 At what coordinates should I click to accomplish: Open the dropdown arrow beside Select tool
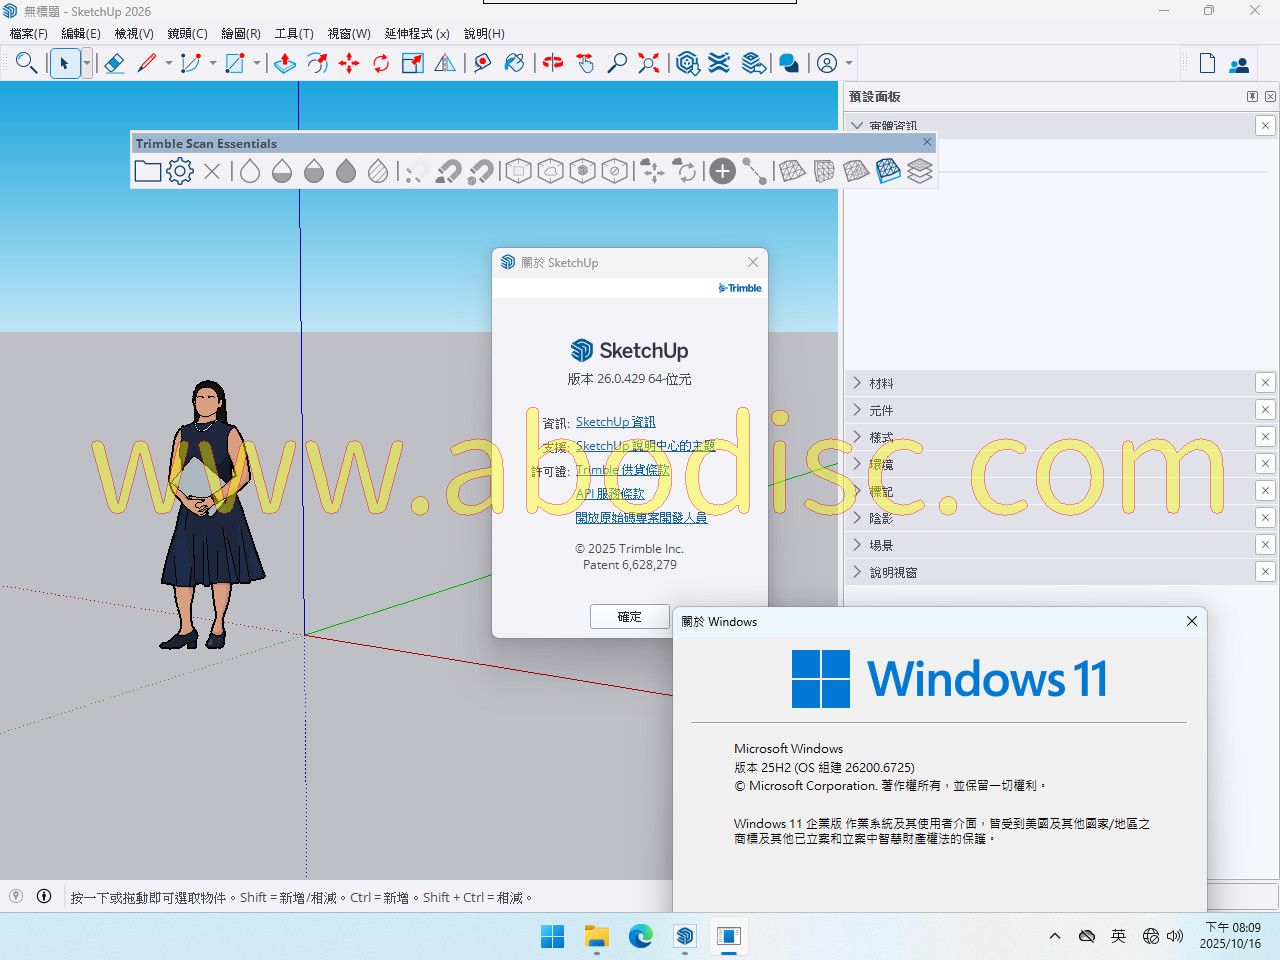point(87,64)
